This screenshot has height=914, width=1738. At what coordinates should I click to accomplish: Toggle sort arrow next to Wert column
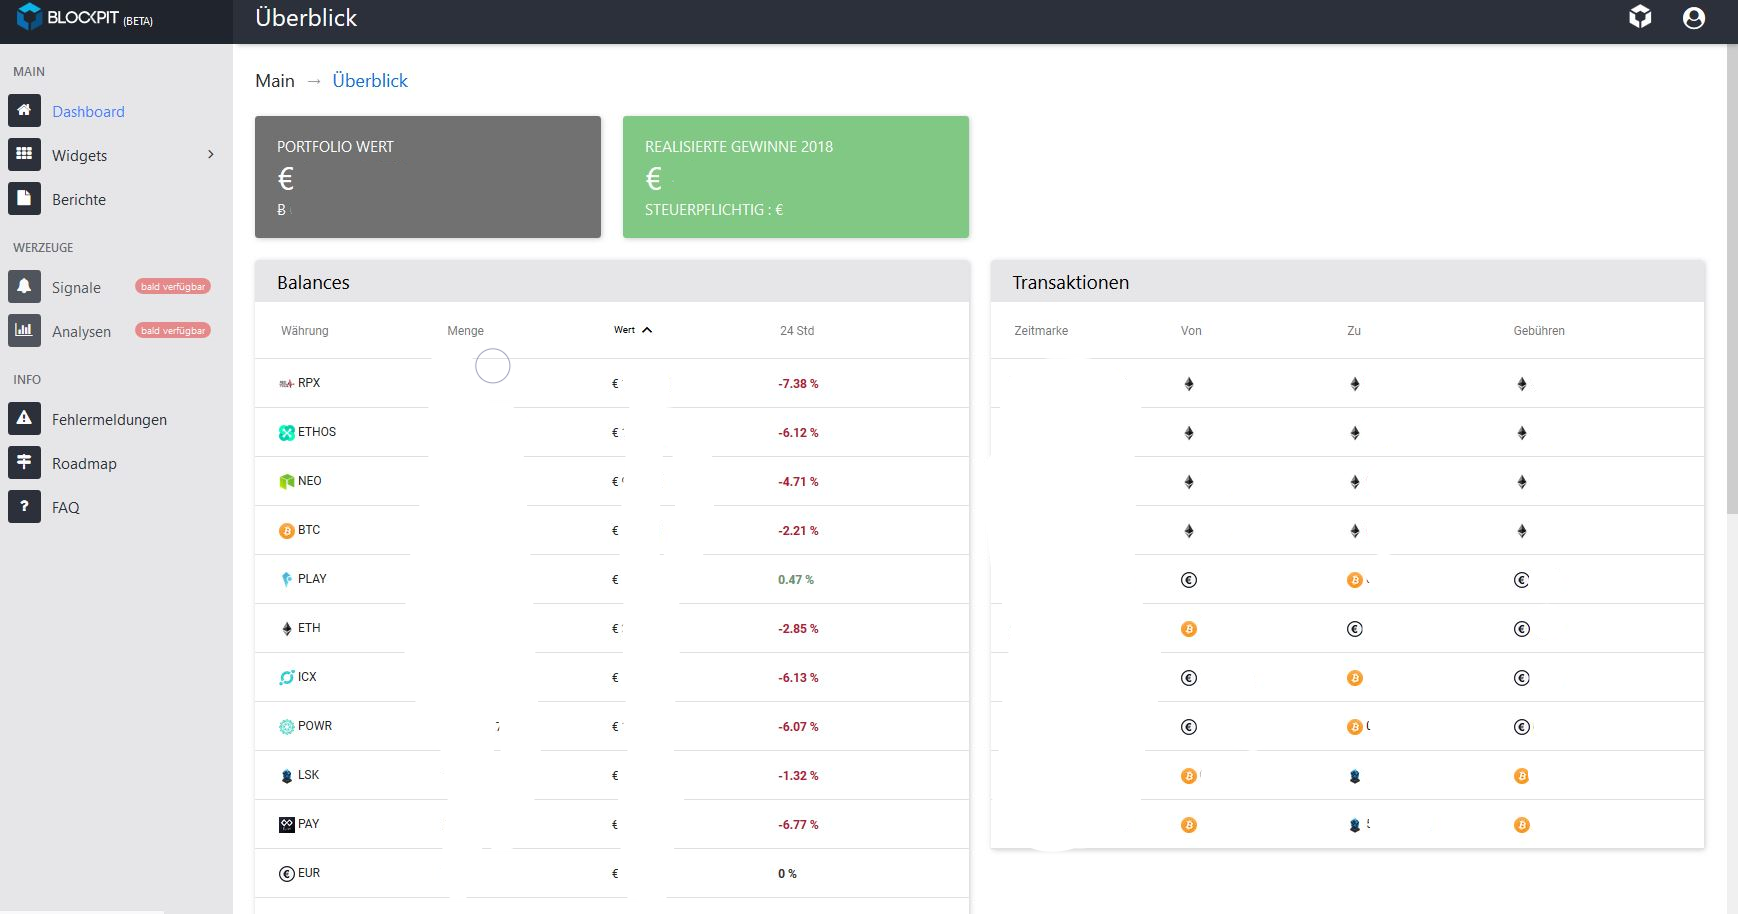click(x=647, y=330)
